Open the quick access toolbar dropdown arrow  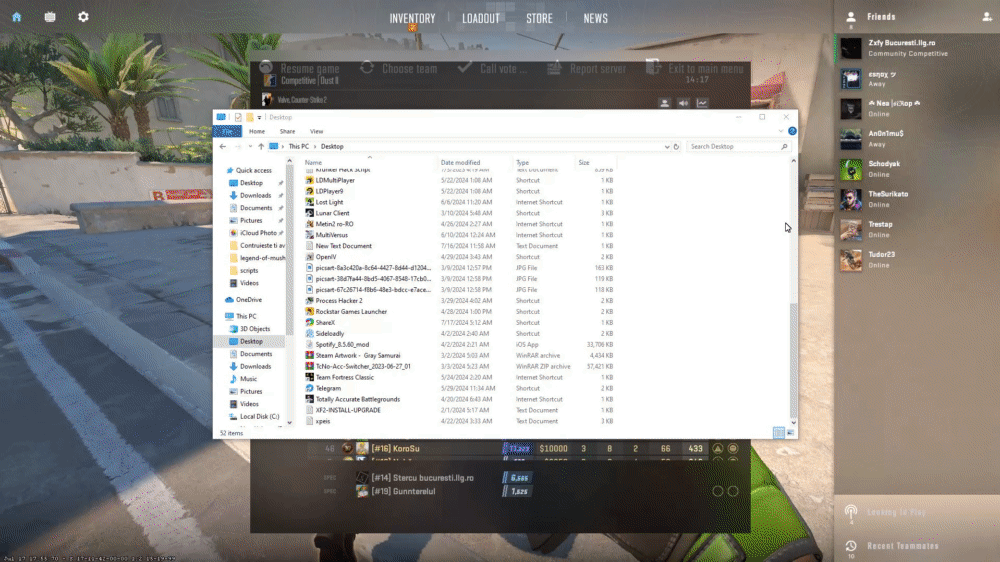(259, 117)
